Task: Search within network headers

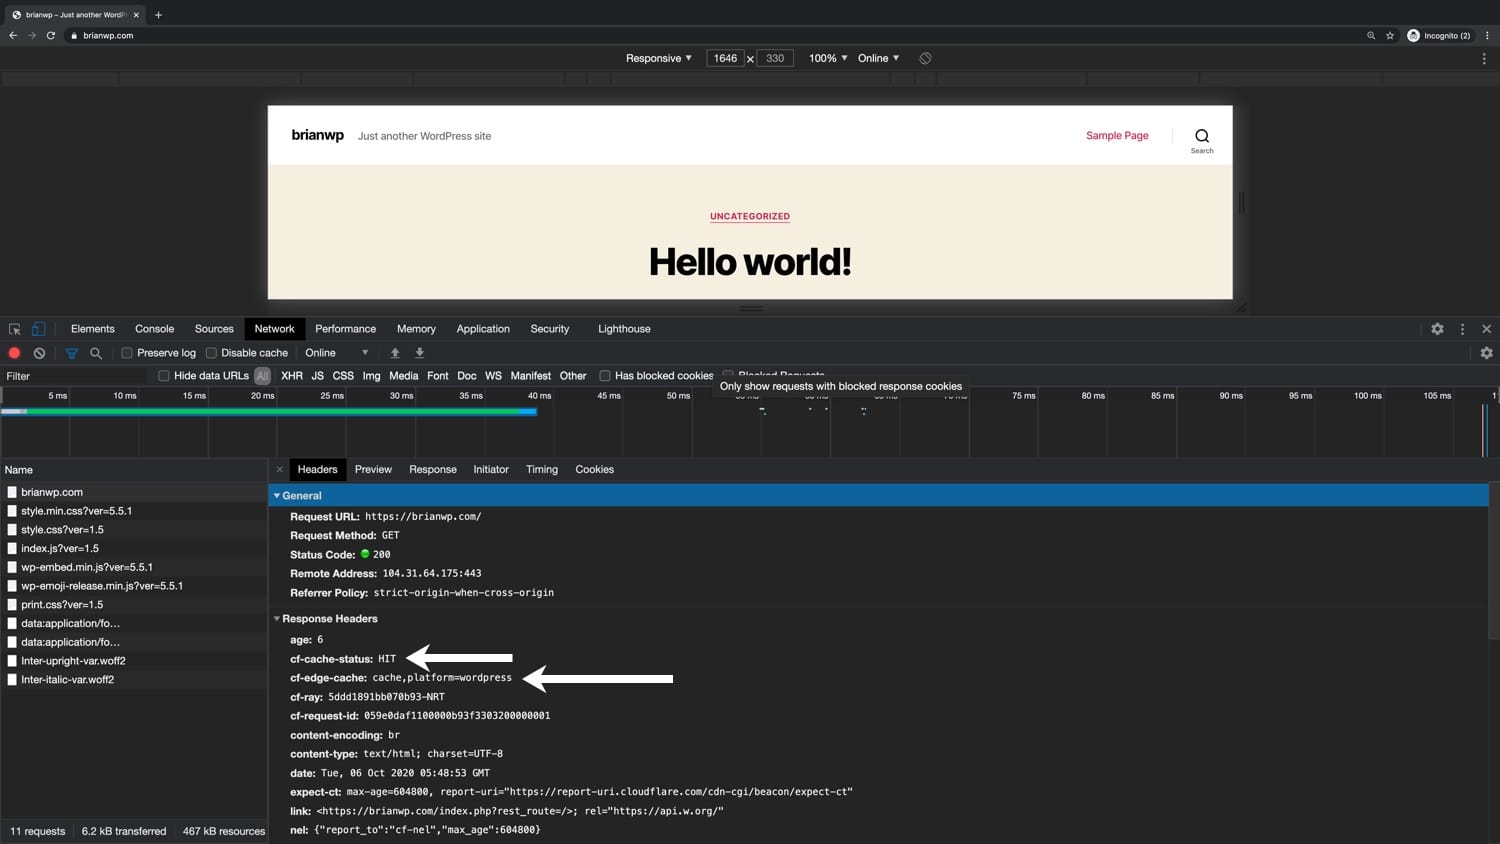Action: point(96,353)
